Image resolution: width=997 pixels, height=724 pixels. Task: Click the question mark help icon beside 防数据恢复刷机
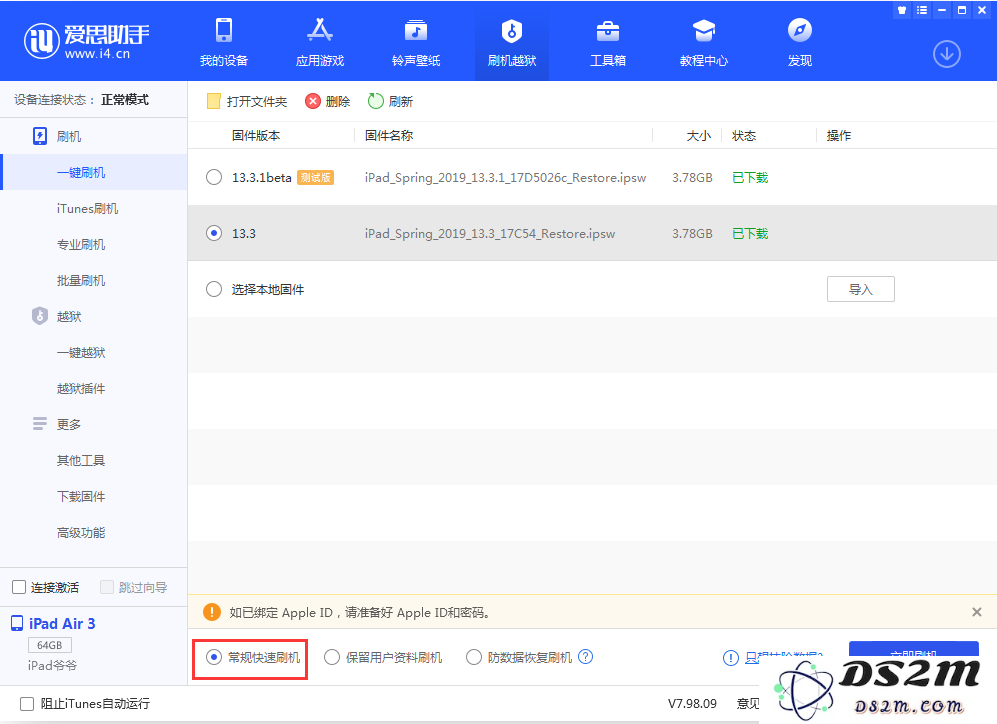tap(586, 657)
